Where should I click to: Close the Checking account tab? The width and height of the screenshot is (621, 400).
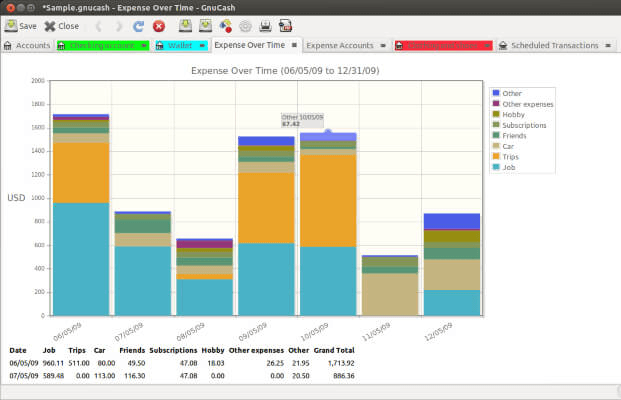point(144,46)
